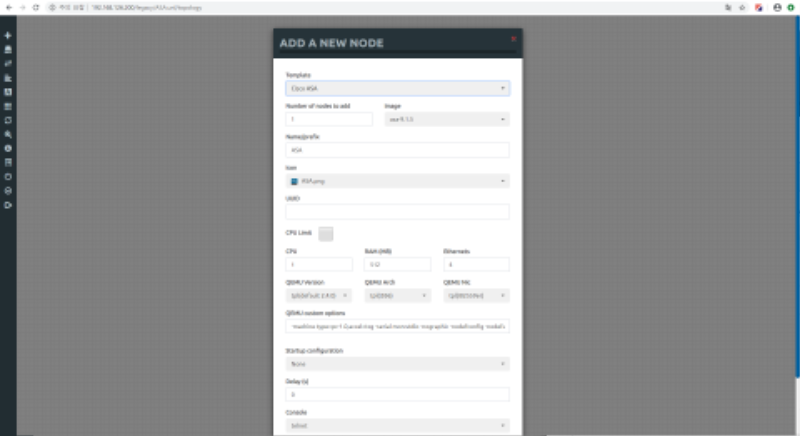800x436 pixels.
Task: Open the Template dropdown
Action: tap(397, 88)
